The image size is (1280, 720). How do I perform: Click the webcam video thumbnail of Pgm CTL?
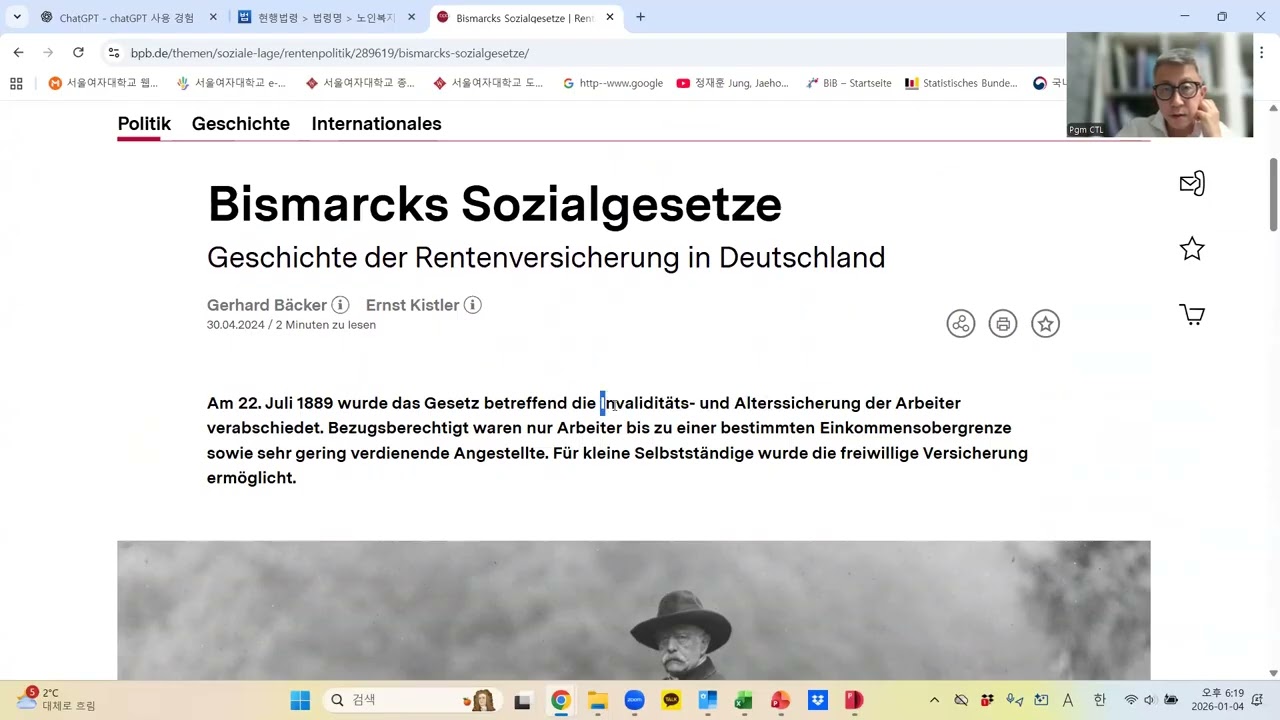[x=1159, y=85]
